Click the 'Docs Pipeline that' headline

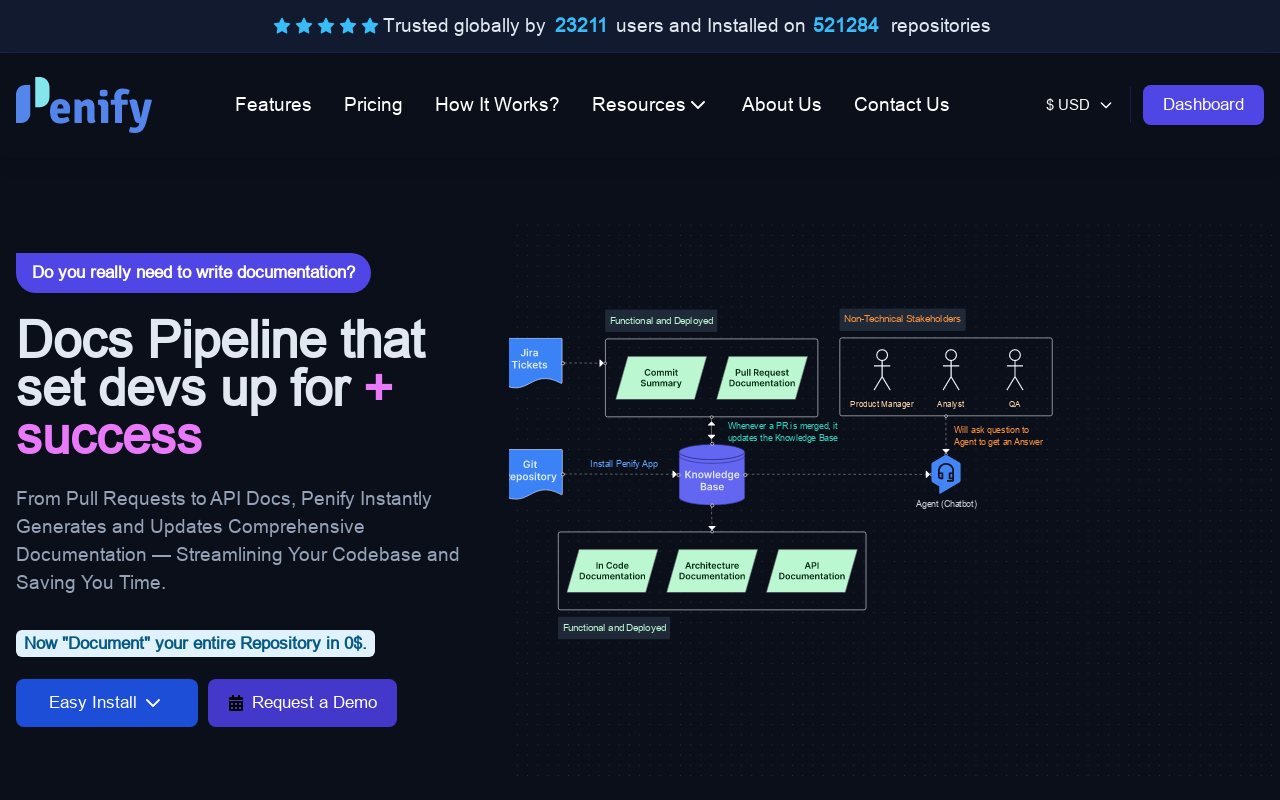tap(221, 339)
